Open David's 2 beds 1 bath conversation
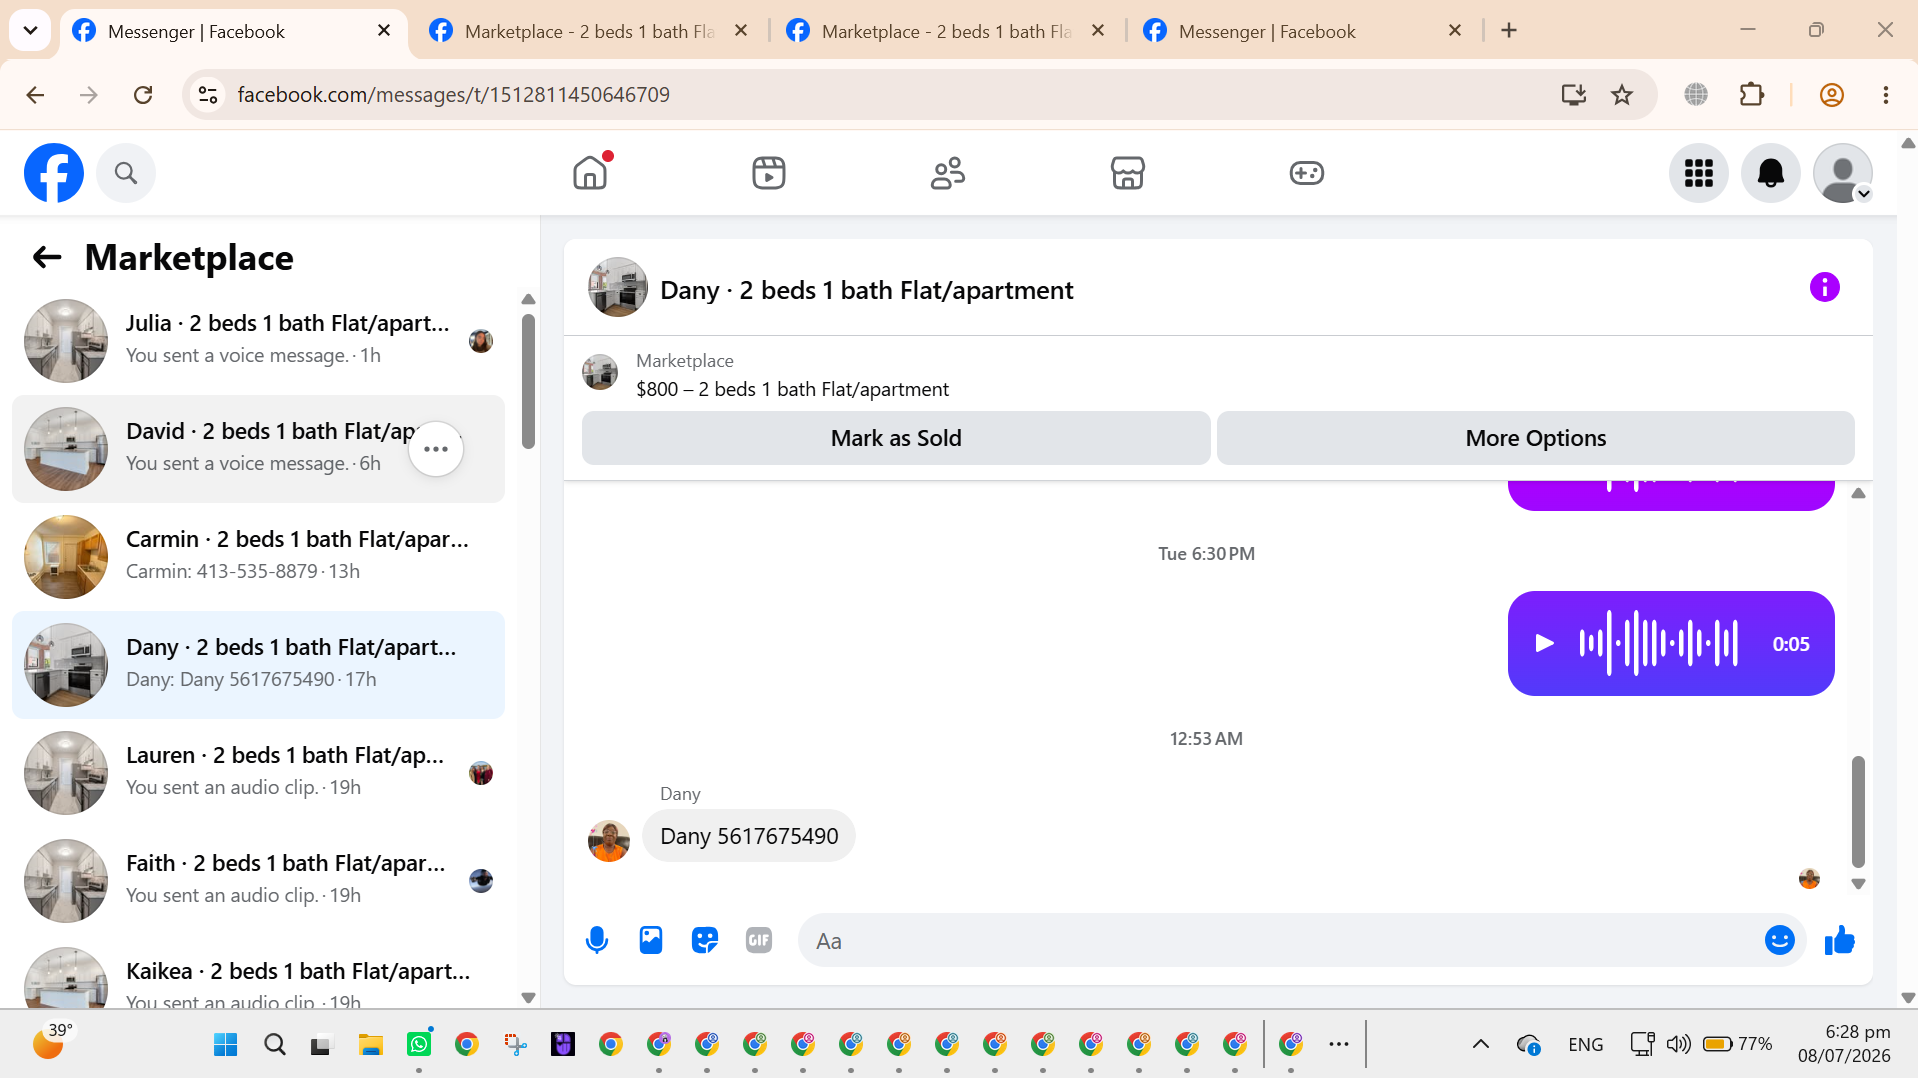This screenshot has width=1918, height=1078. pyautogui.click(x=258, y=448)
